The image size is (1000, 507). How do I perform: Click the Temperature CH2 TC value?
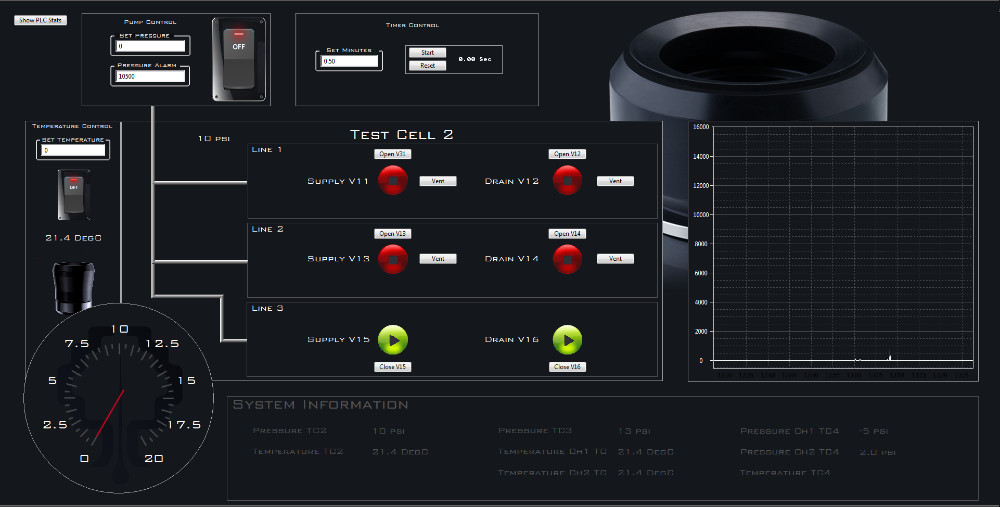pos(645,473)
